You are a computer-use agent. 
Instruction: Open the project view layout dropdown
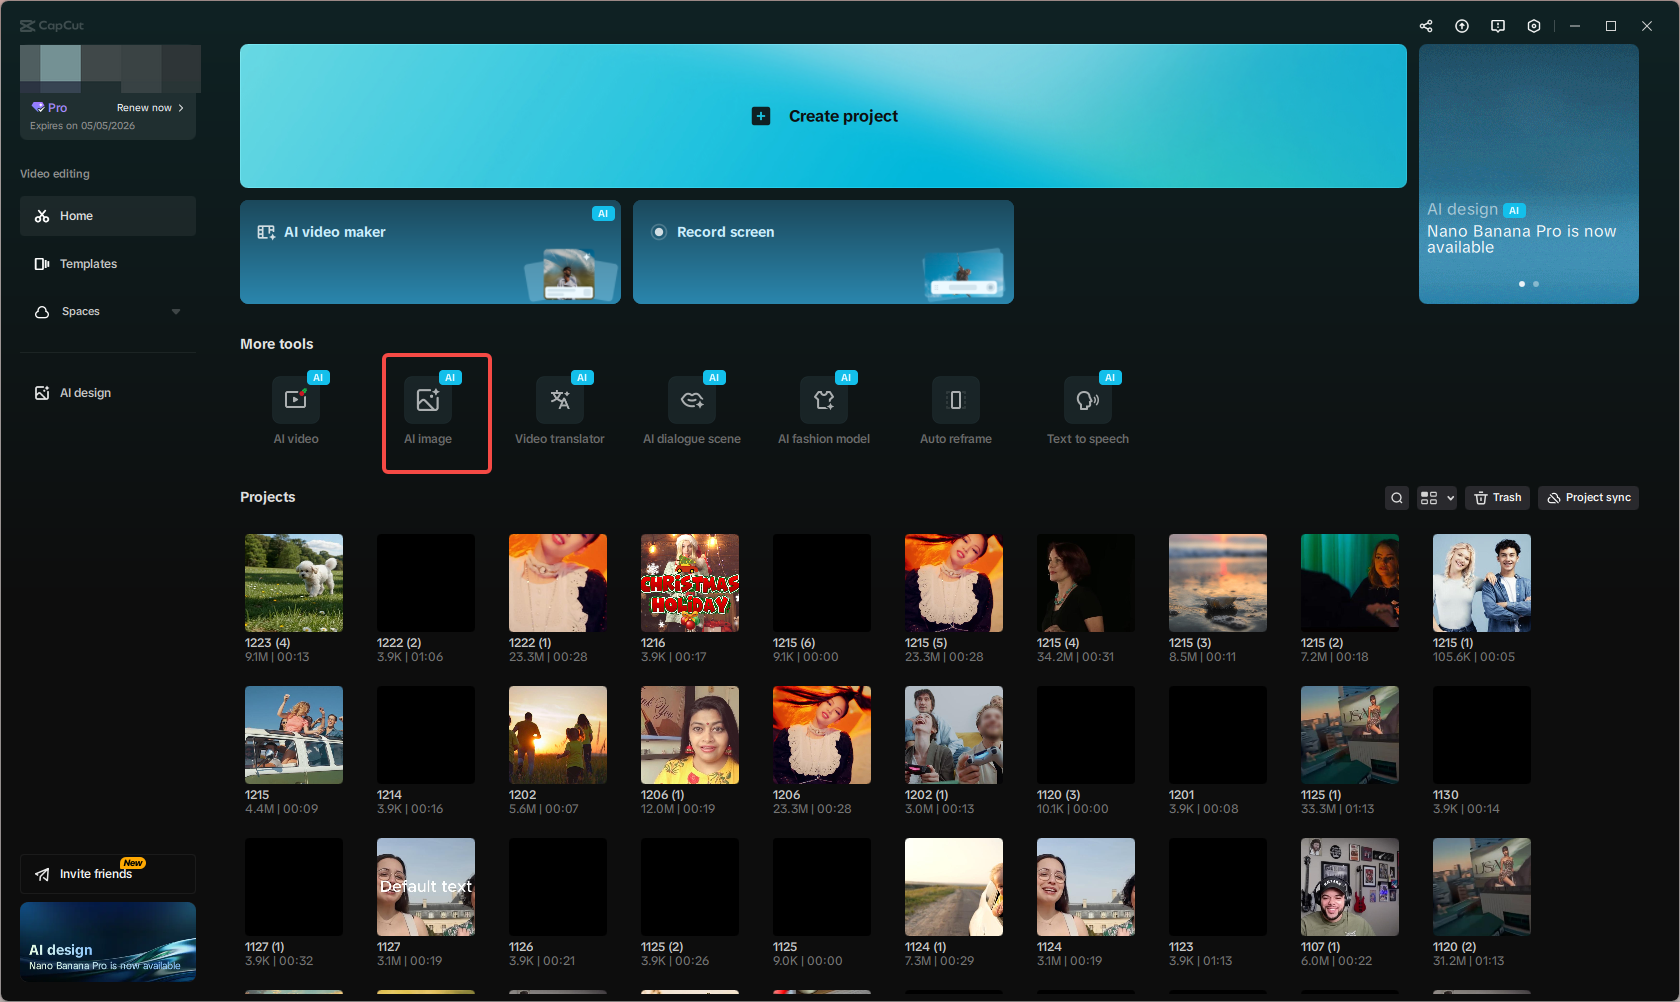click(x=1436, y=497)
